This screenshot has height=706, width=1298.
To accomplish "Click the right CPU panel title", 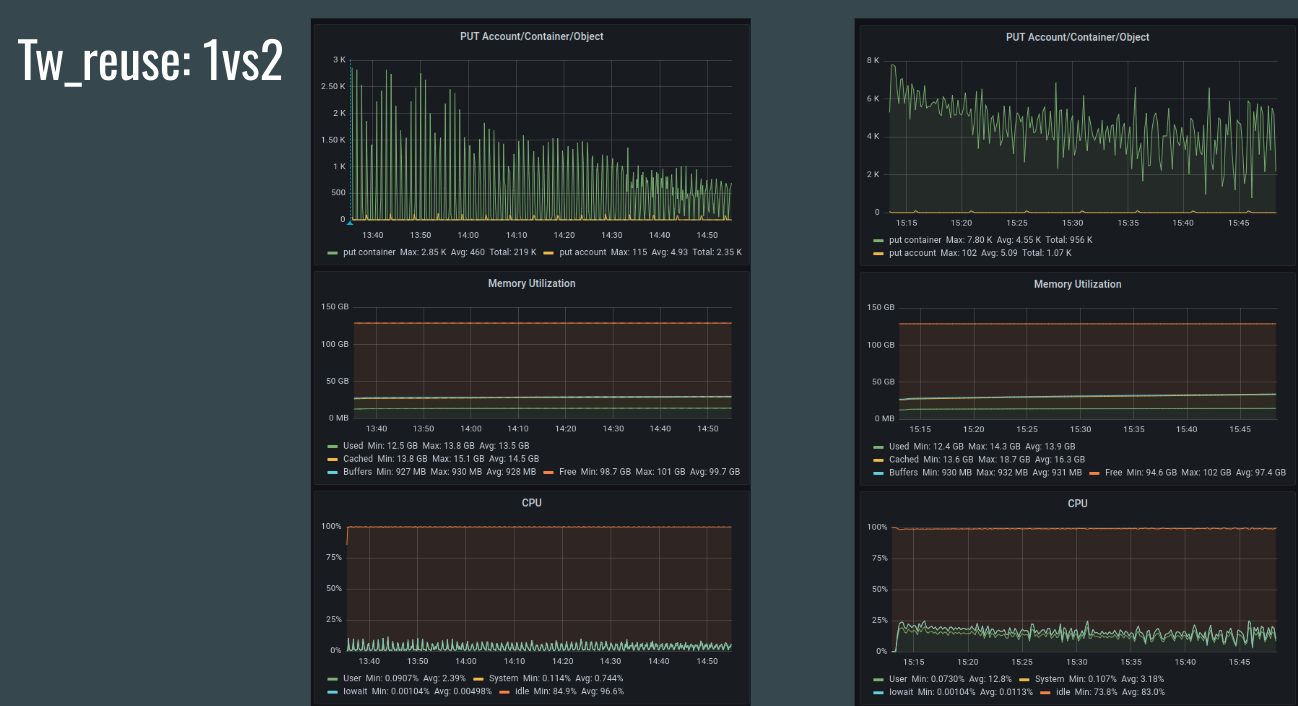I will tap(1077, 503).
